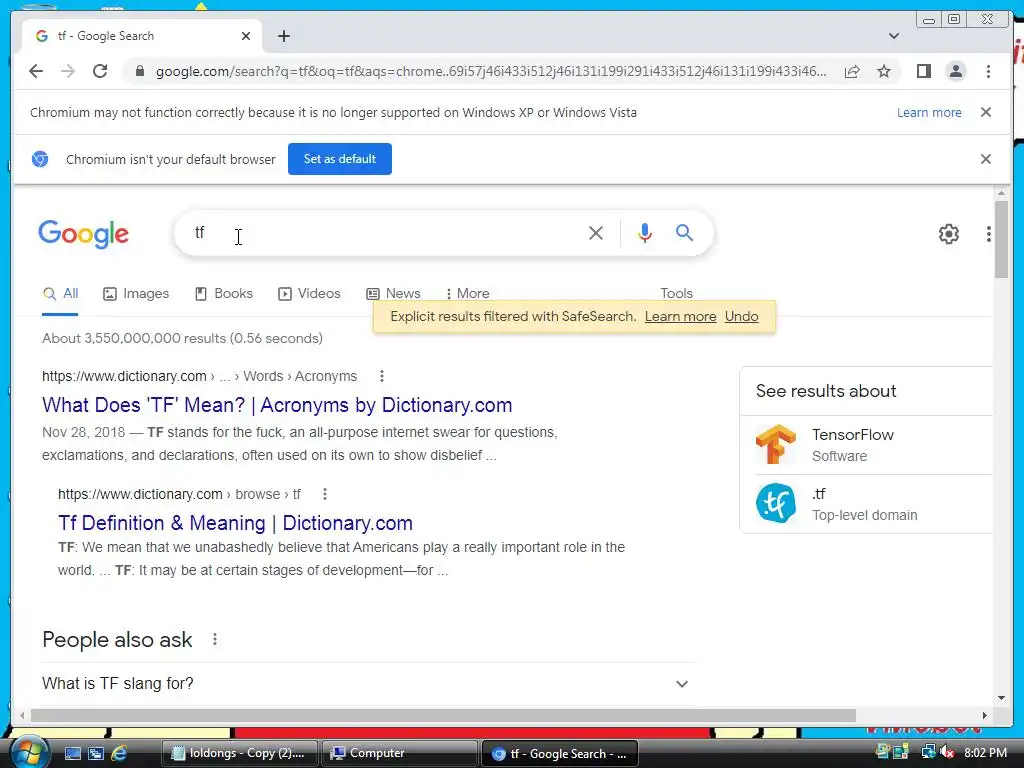Expand 'What is TF slang for?' question
This screenshot has height=768, width=1024.
coord(366,684)
